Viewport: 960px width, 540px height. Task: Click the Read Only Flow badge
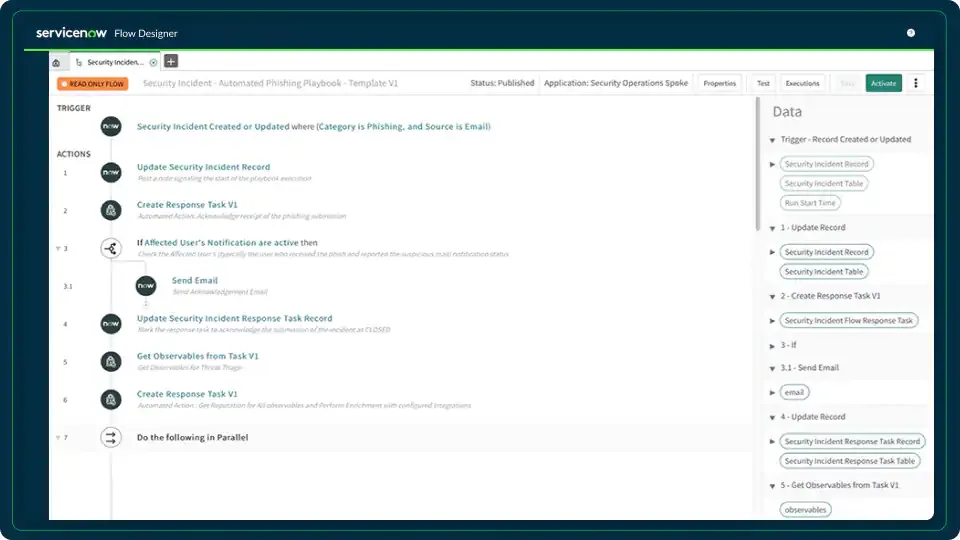point(92,84)
